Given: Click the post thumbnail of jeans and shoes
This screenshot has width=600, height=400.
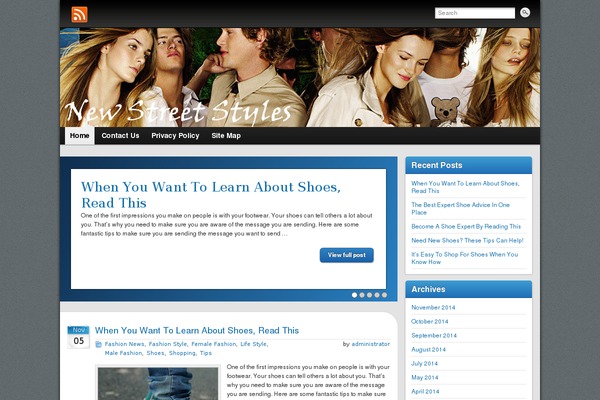Looking at the screenshot, I should point(158,383).
